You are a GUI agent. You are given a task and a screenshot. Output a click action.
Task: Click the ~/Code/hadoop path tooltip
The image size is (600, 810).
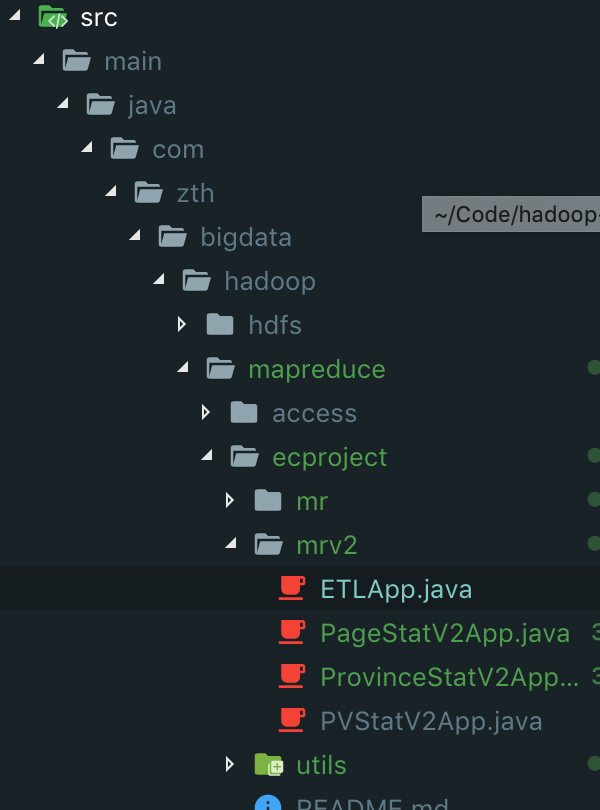[514, 215]
